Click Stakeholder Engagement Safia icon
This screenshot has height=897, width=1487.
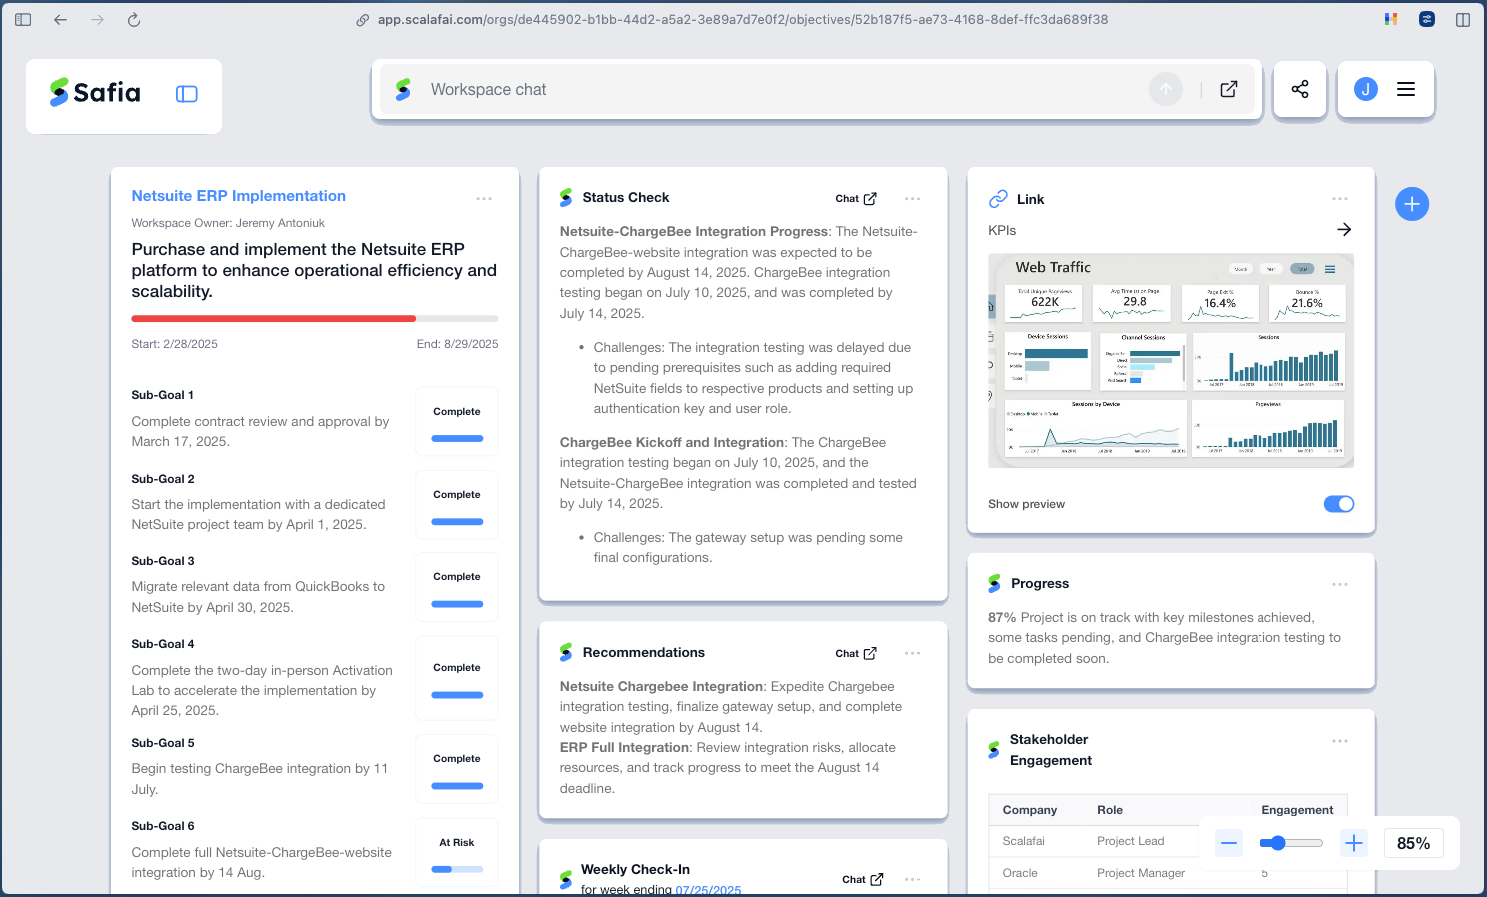[x=994, y=750]
